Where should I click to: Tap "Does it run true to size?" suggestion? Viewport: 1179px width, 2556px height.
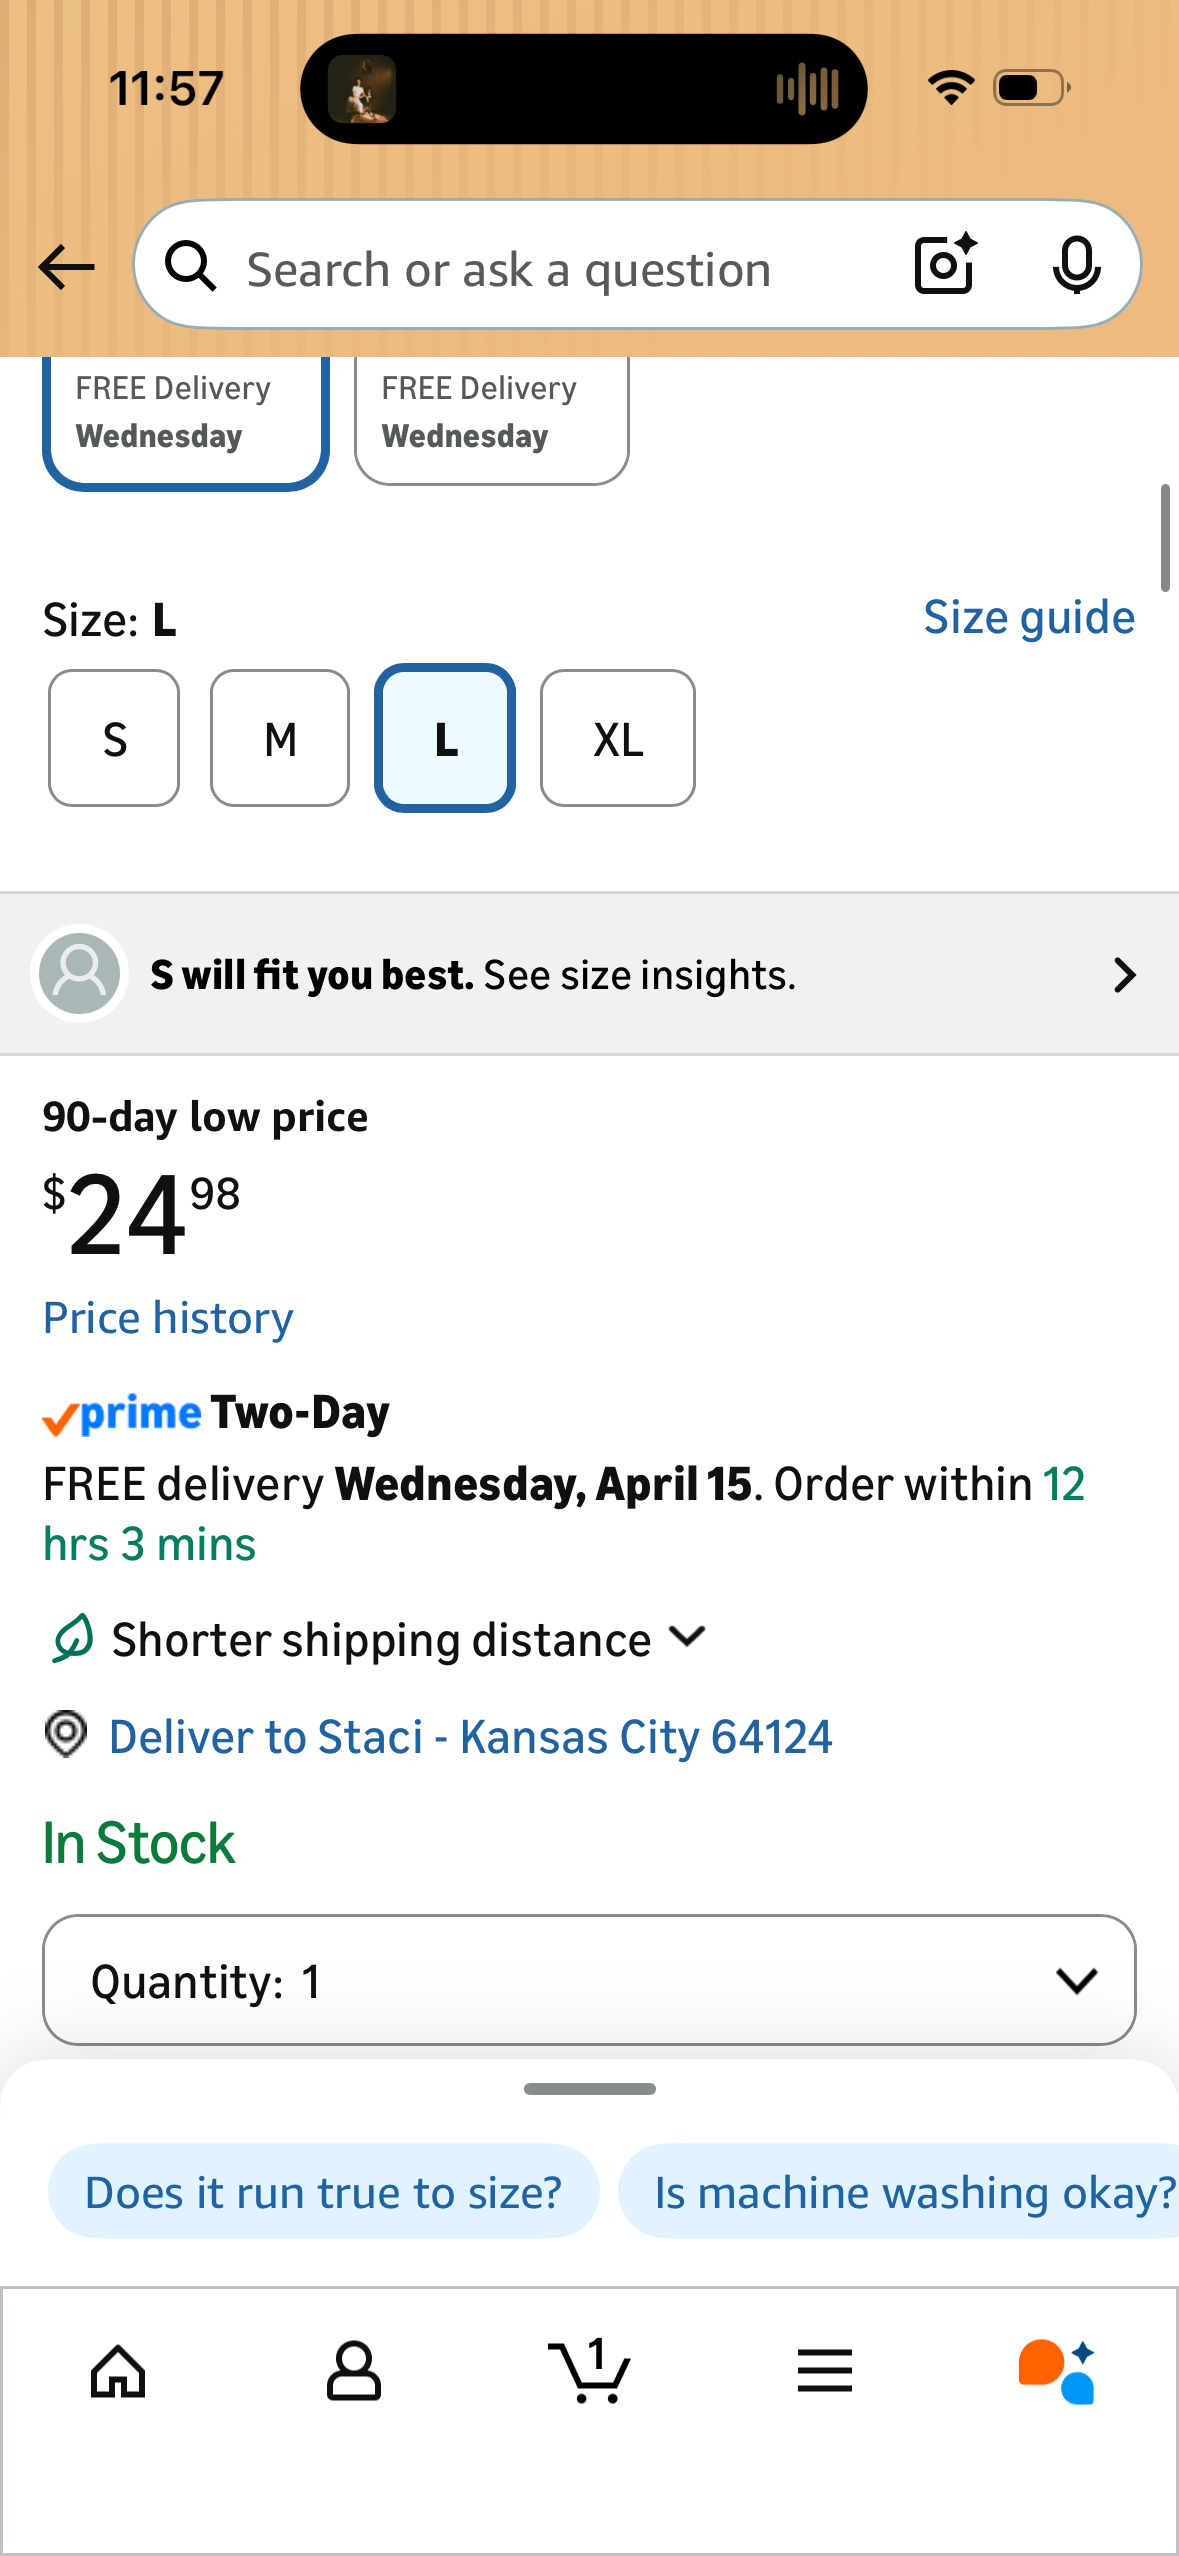[323, 2192]
